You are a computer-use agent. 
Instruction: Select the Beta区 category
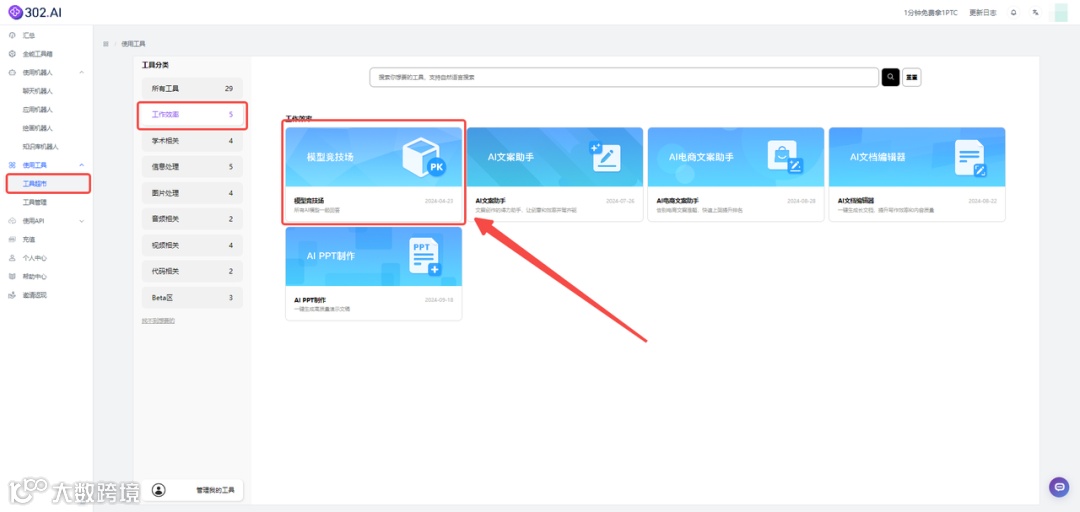coord(192,298)
